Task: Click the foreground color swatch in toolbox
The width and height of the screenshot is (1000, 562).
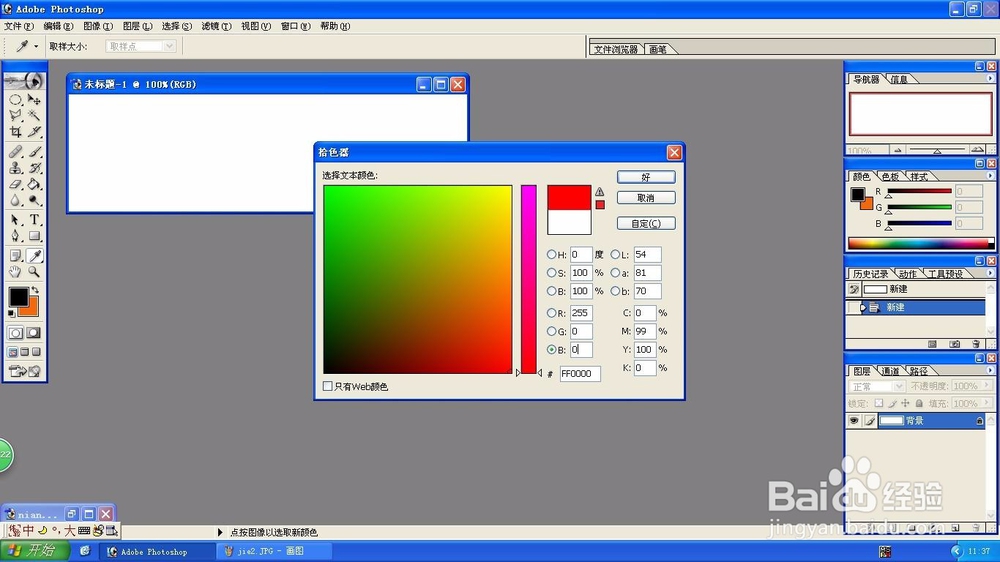Action: (18, 297)
